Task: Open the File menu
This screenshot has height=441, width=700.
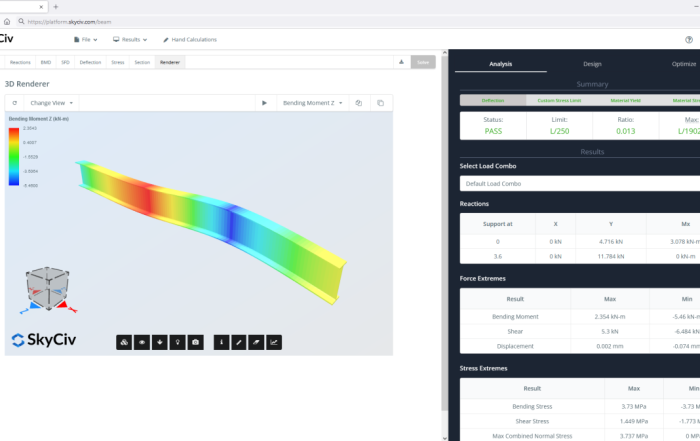Action: [x=87, y=39]
